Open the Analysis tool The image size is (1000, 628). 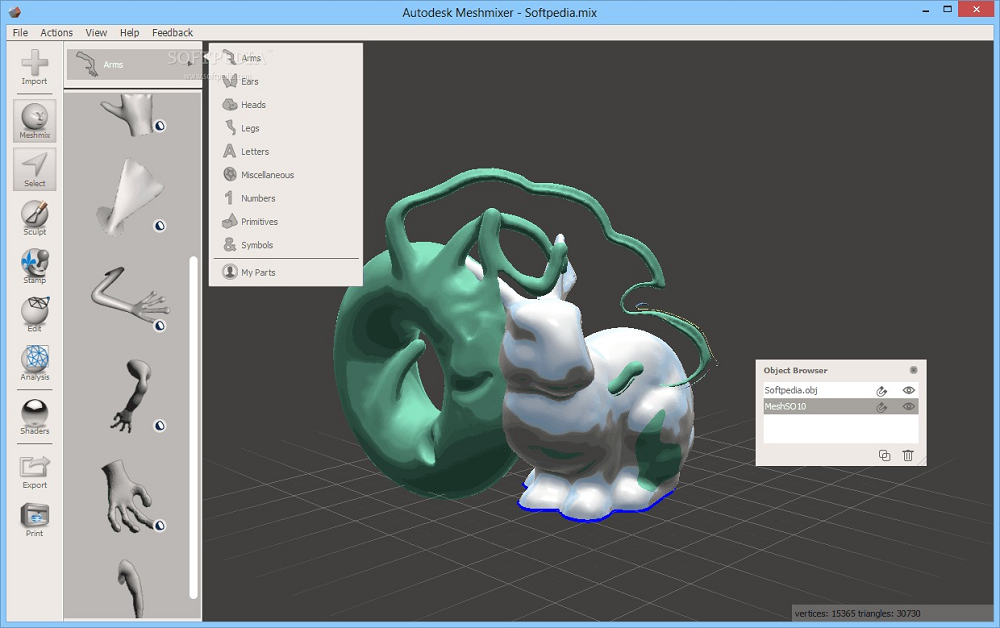pos(35,362)
